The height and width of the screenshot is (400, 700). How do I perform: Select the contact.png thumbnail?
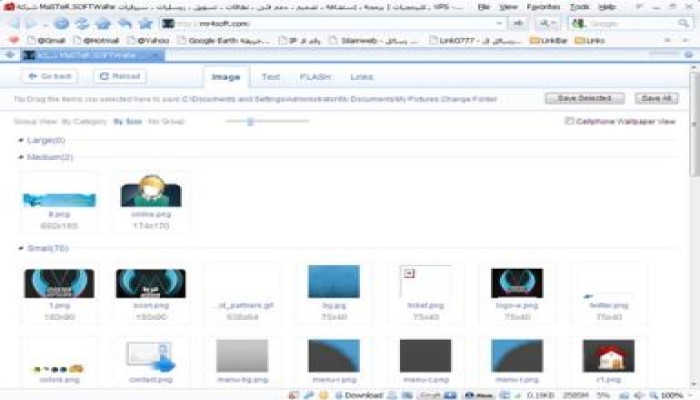tap(151, 356)
